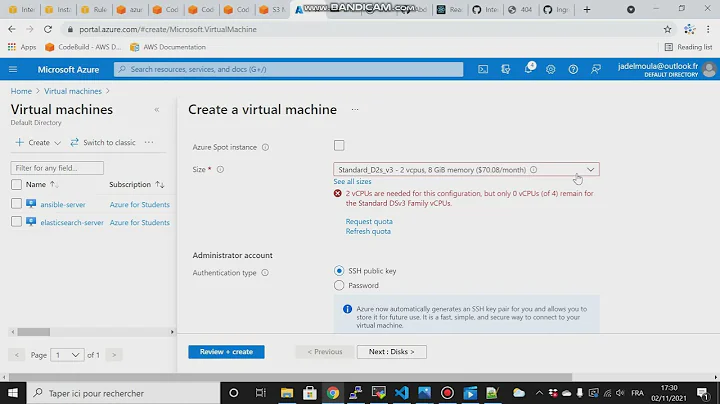
Task: Click Taper ici pour rechercher search box
Action: point(124,393)
